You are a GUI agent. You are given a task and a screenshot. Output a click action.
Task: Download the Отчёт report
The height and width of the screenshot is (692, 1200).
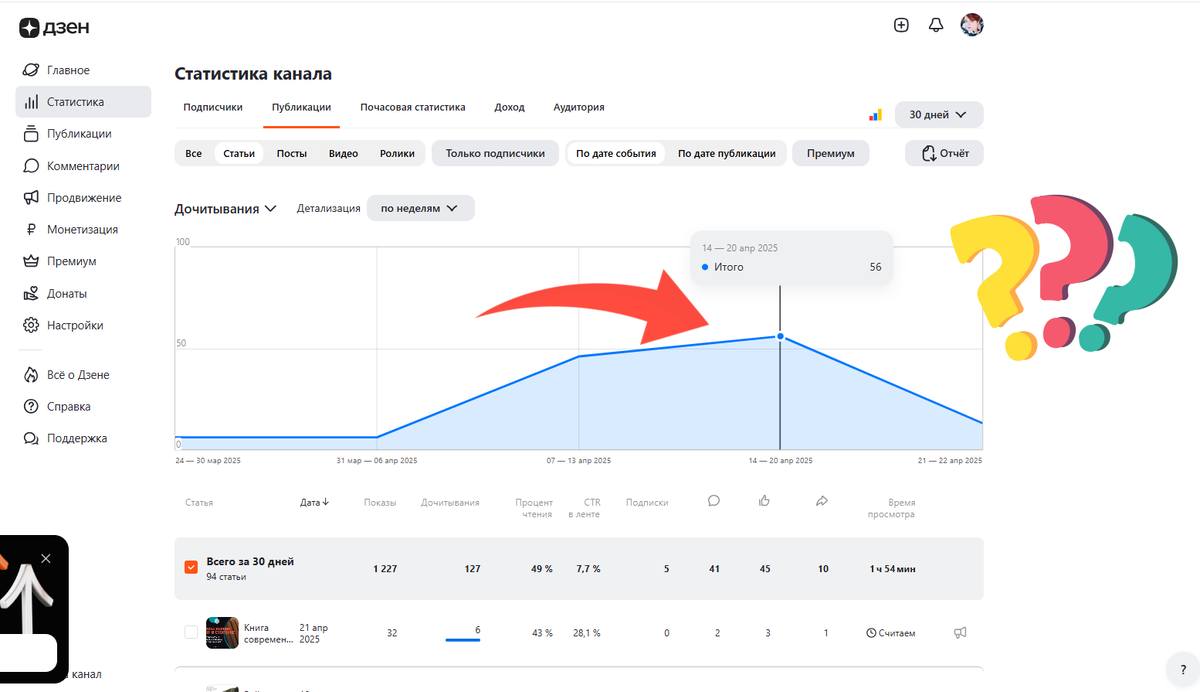click(944, 153)
